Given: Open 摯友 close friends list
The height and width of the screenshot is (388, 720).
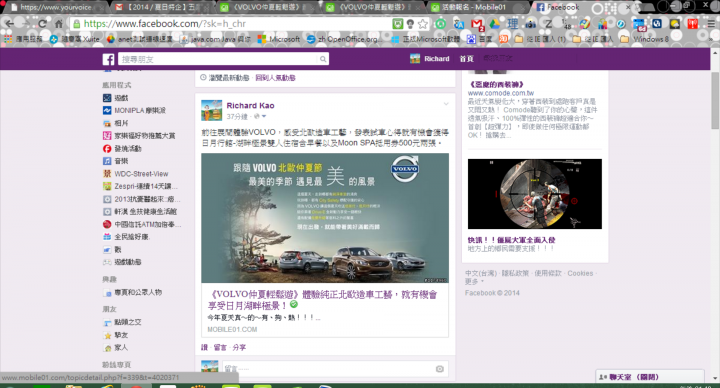Looking at the screenshot, I should click(x=116, y=335).
